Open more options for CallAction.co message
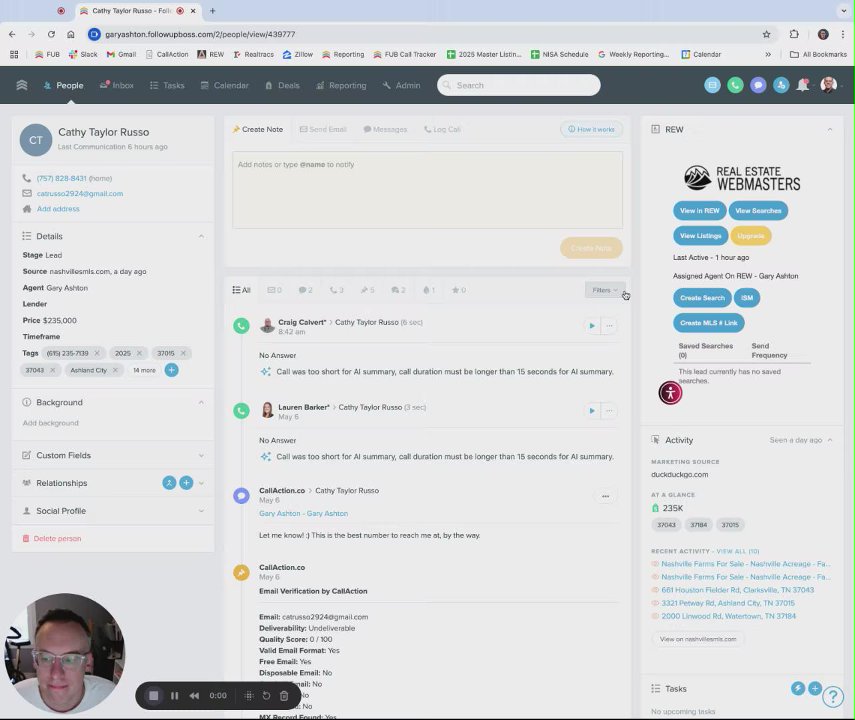This screenshot has width=855, height=720. (x=605, y=496)
